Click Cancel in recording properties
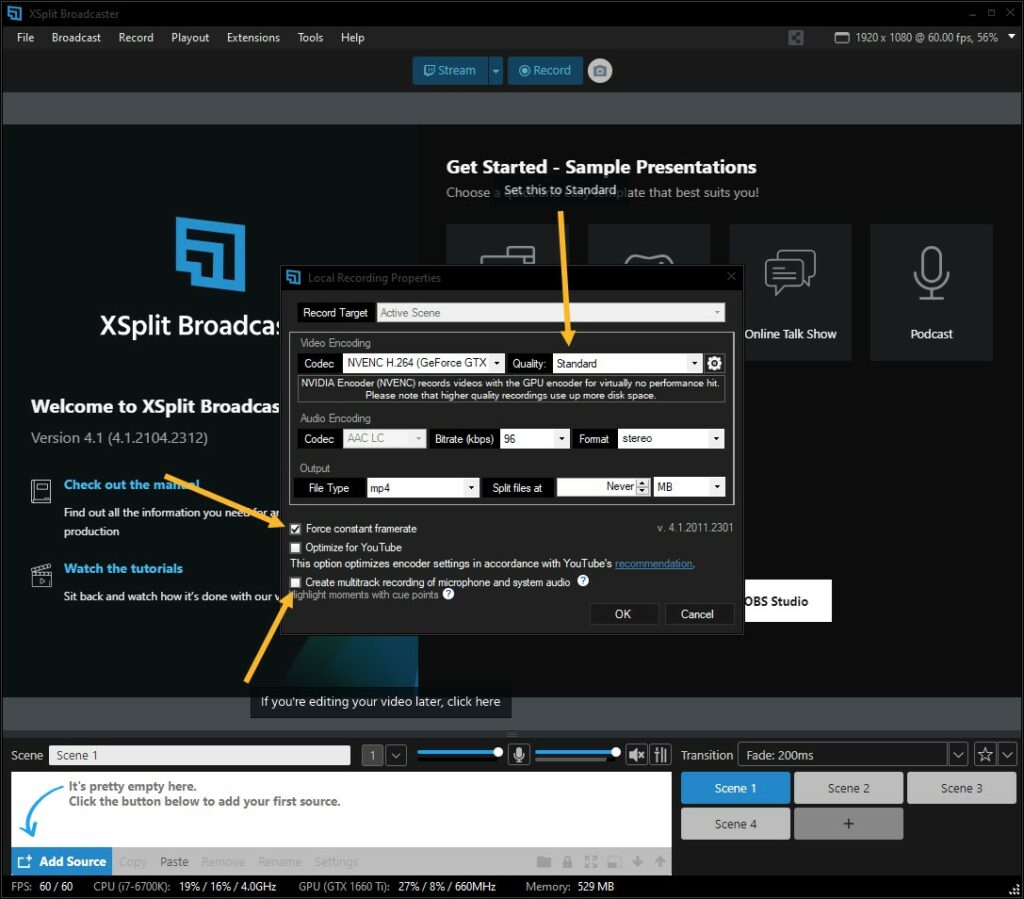 tap(697, 614)
